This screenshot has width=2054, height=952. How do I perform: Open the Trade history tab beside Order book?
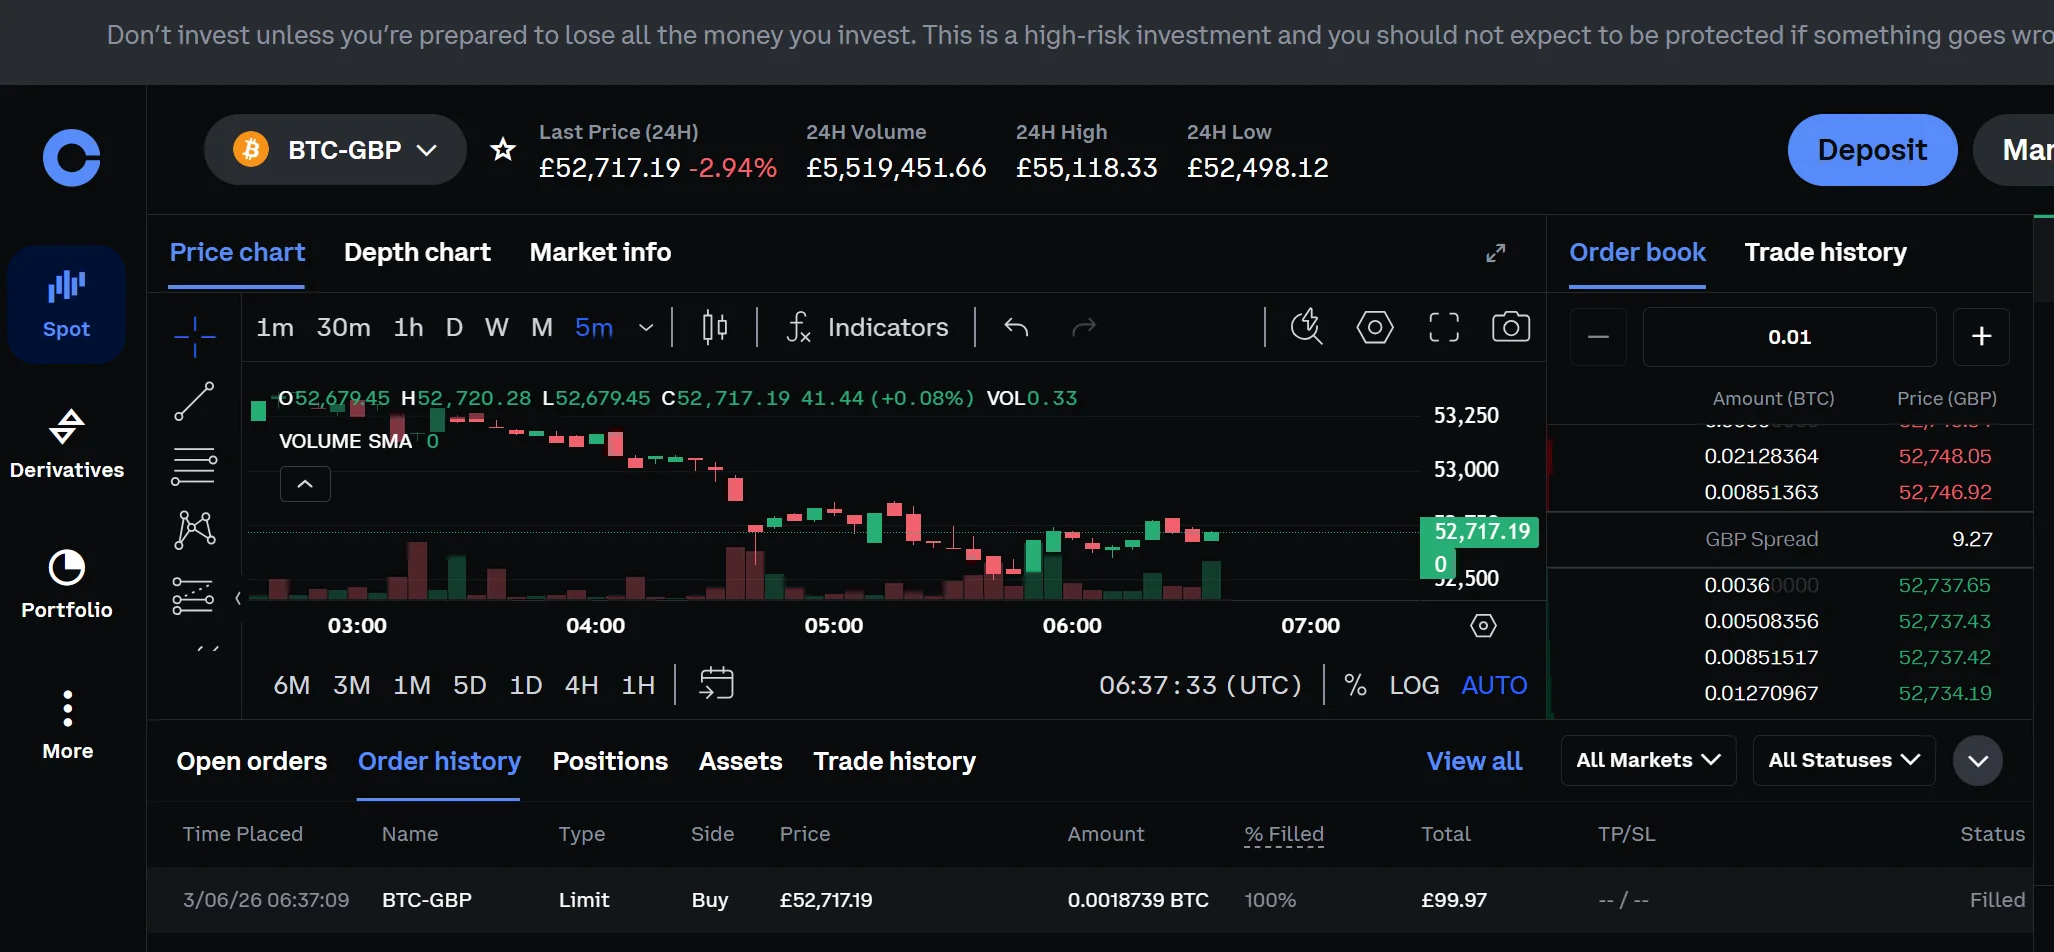(x=1825, y=252)
